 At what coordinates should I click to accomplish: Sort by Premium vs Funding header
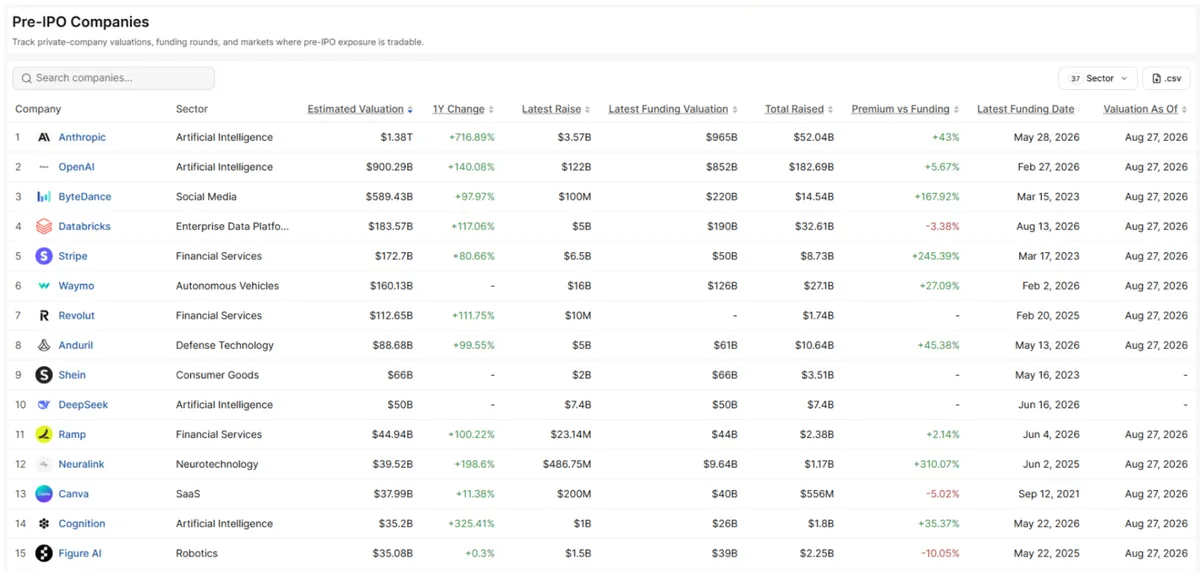click(x=905, y=109)
